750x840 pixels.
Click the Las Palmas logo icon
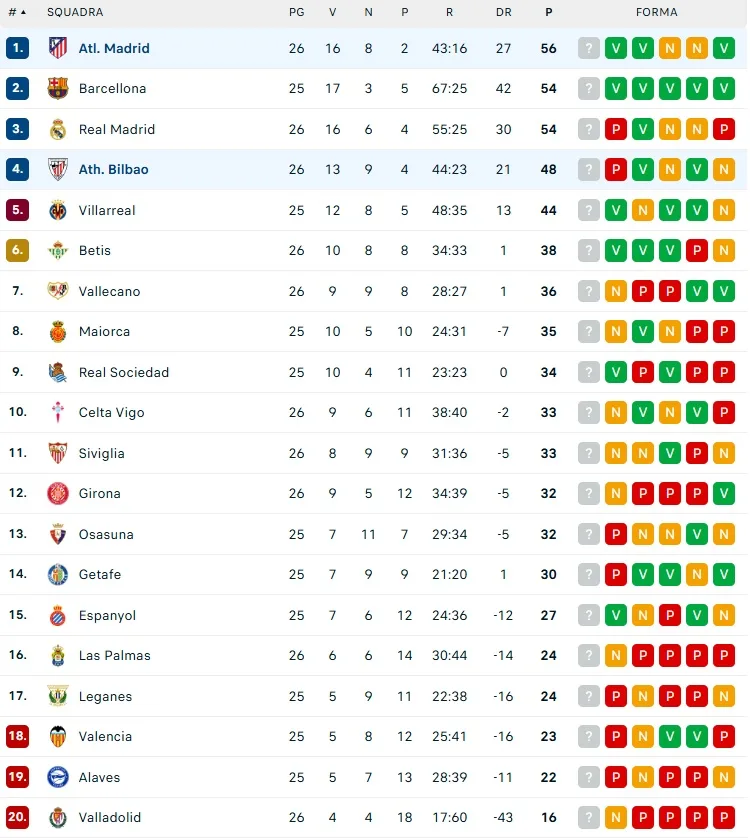pyautogui.click(x=58, y=655)
